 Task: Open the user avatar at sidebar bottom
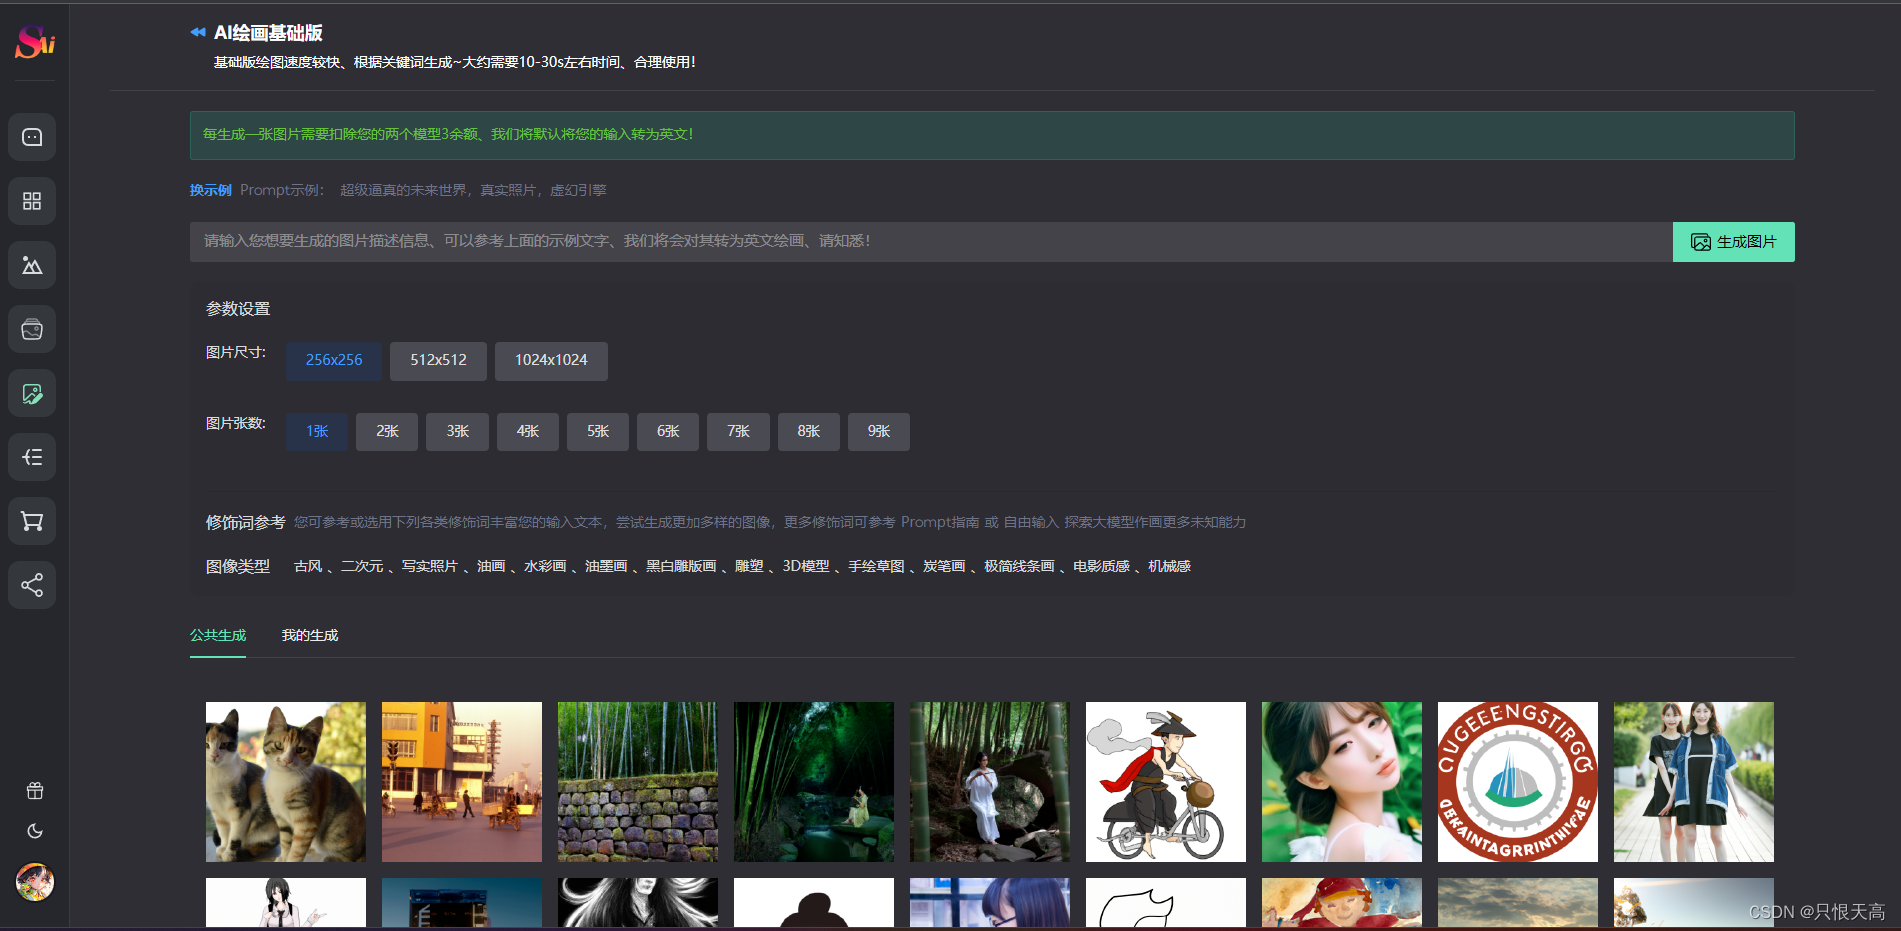(x=35, y=882)
